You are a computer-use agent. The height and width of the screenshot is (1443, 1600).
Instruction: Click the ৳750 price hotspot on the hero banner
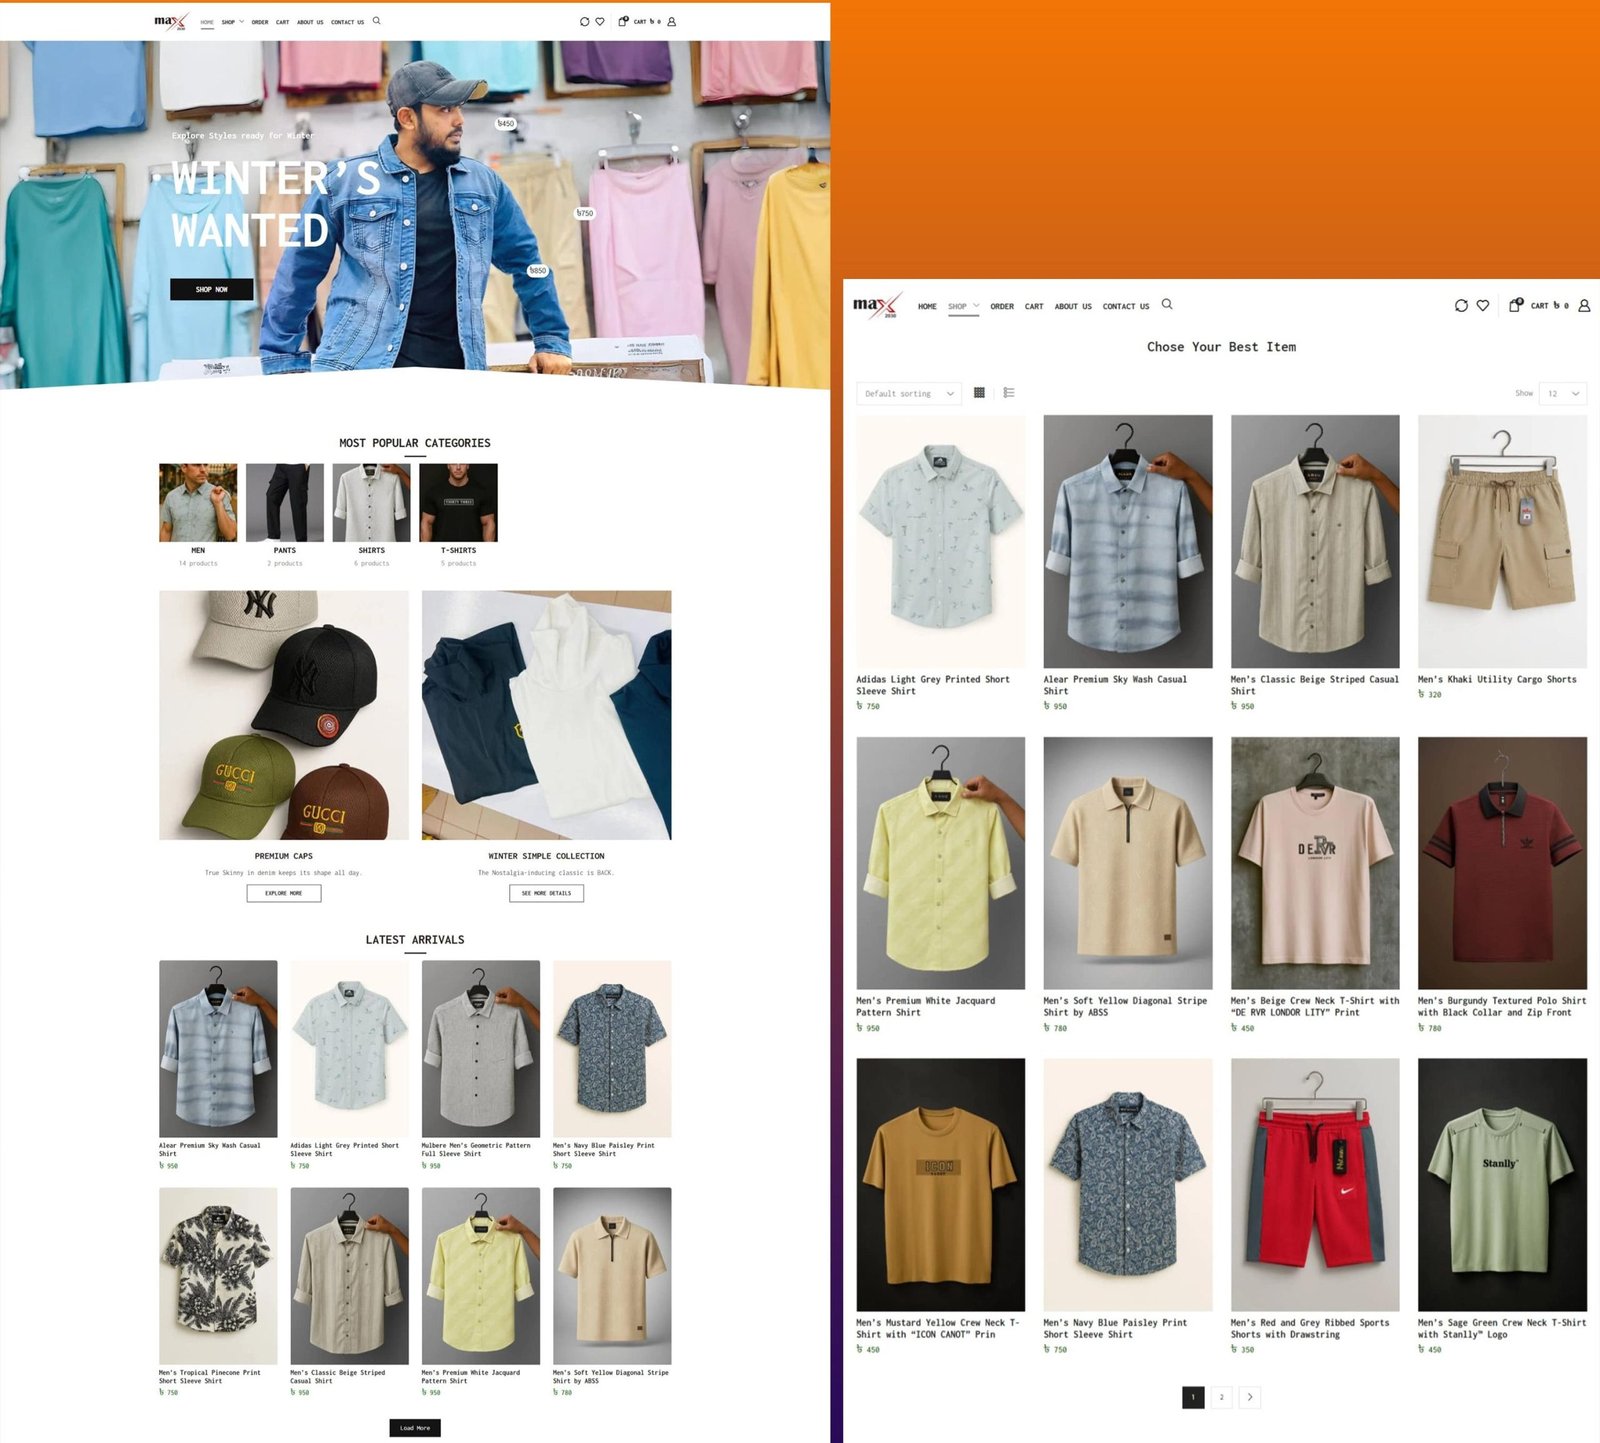[x=585, y=213]
